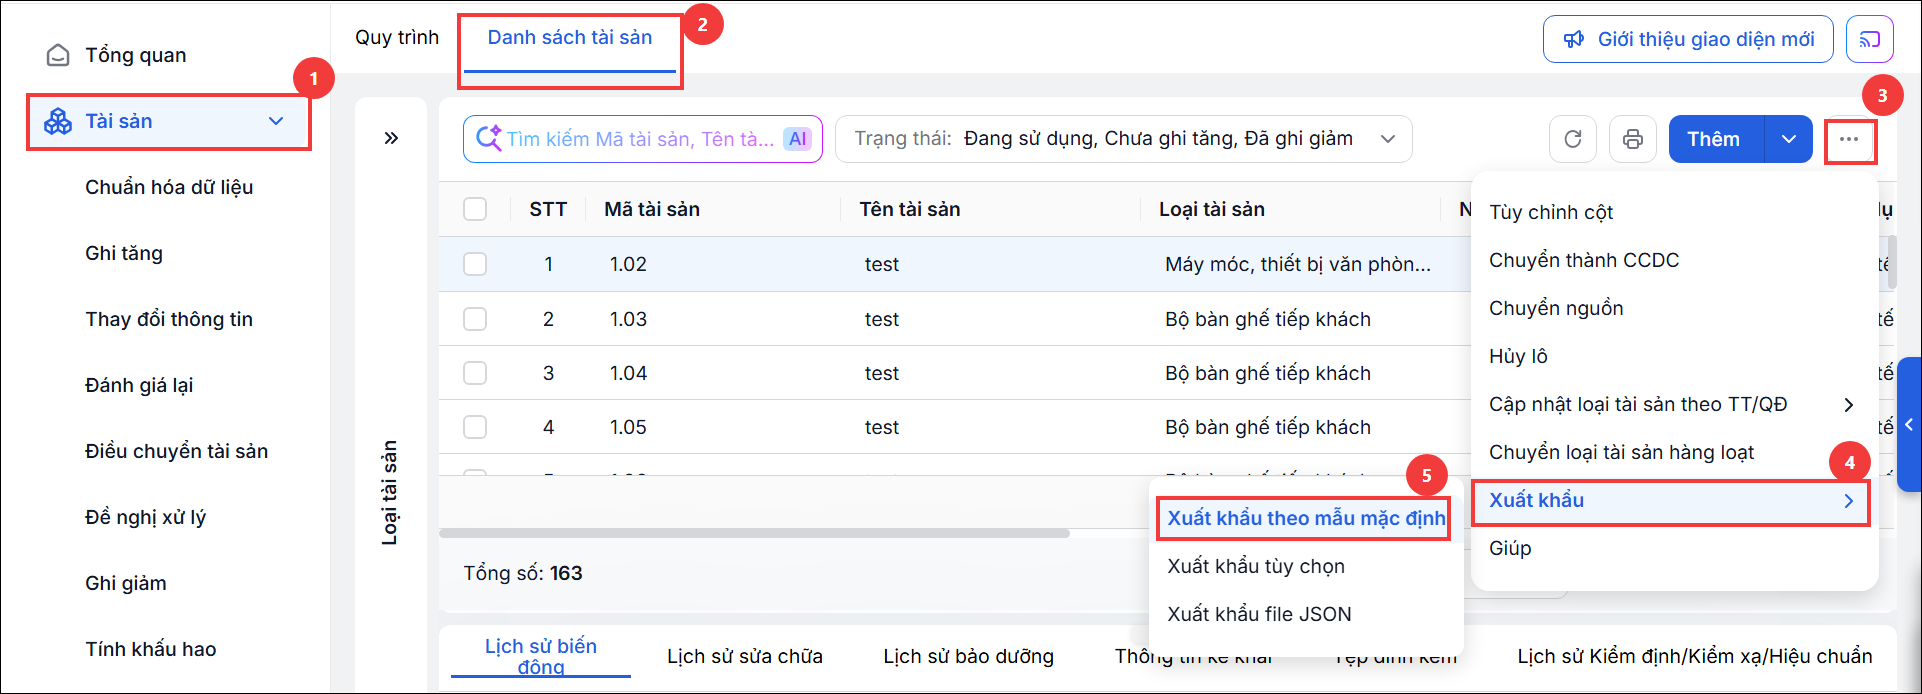Image resolution: width=1922 pixels, height=694 pixels.
Task: Choose Chuyển nguồn option
Action: pyautogui.click(x=1674, y=308)
